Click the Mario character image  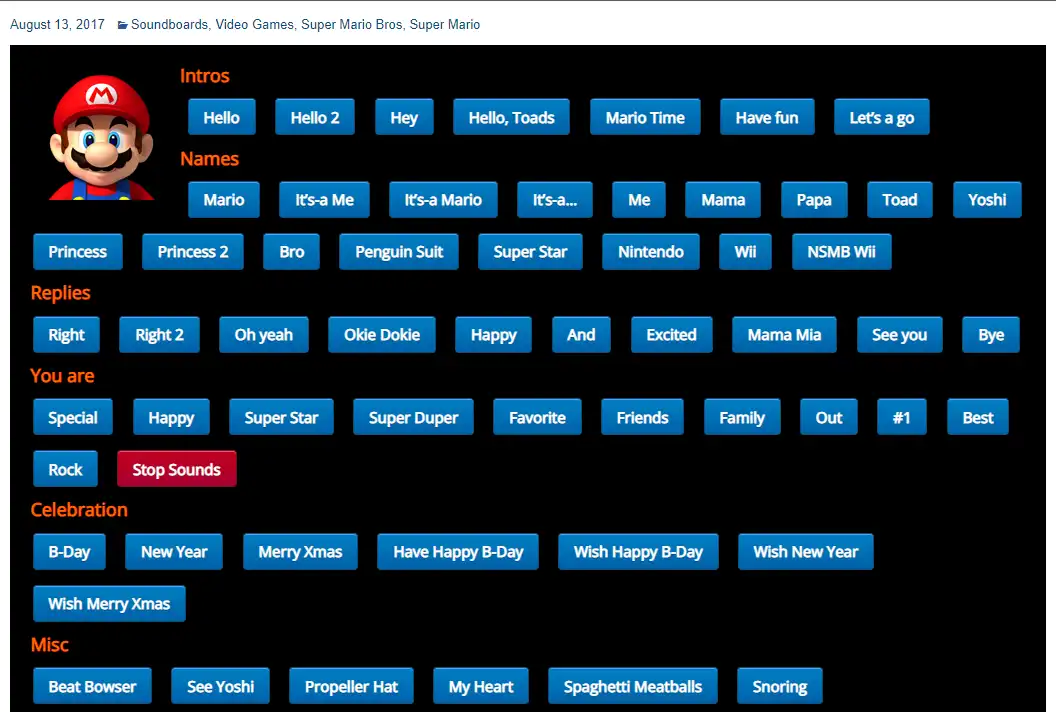(x=102, y=137)
